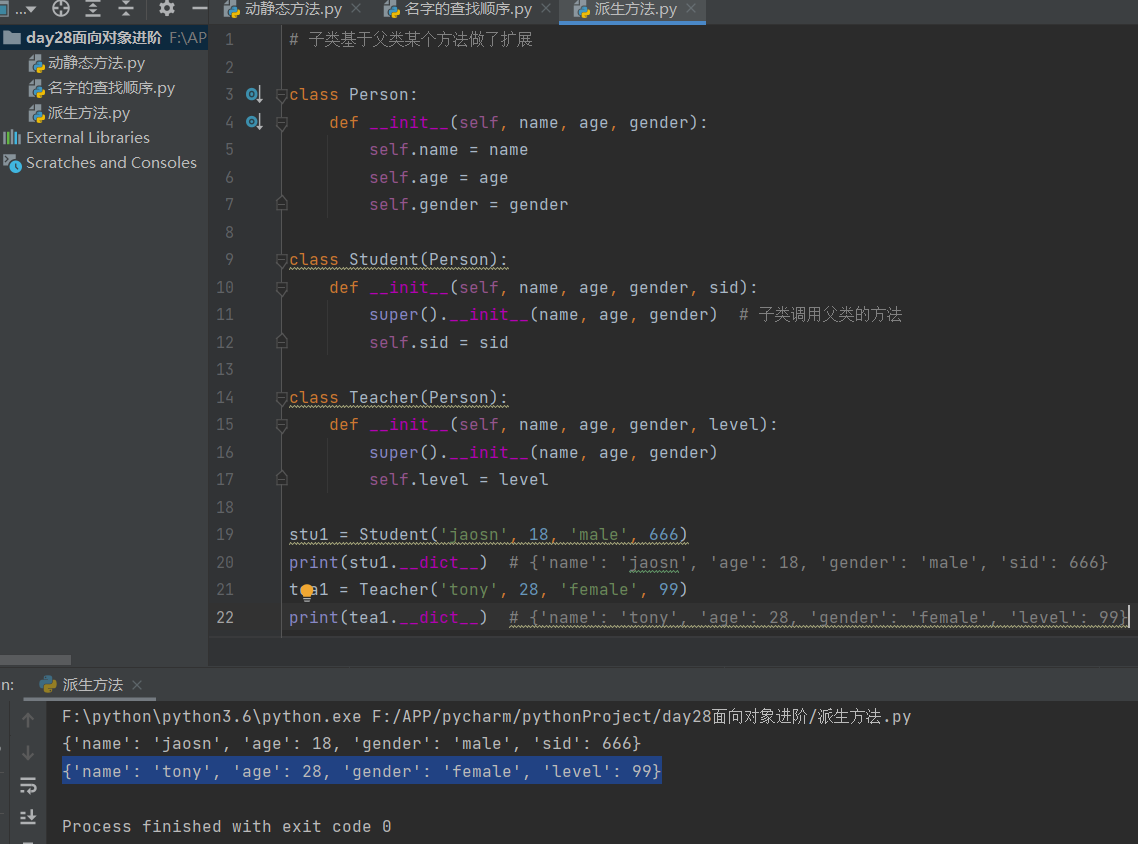Click highlighted tony dict output line
Image resolution: width=1138 pixels, height=844 pixels.
pos(361,771)
